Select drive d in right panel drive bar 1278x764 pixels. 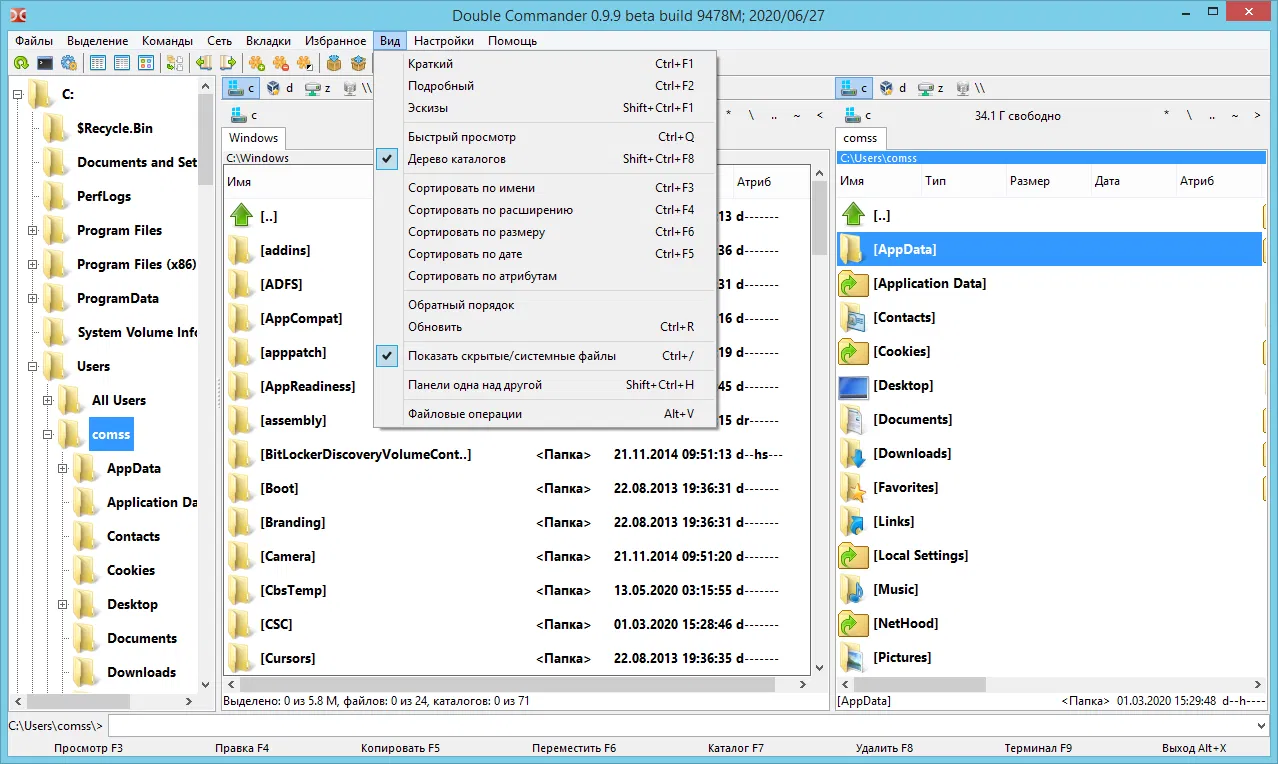[893, 88]
